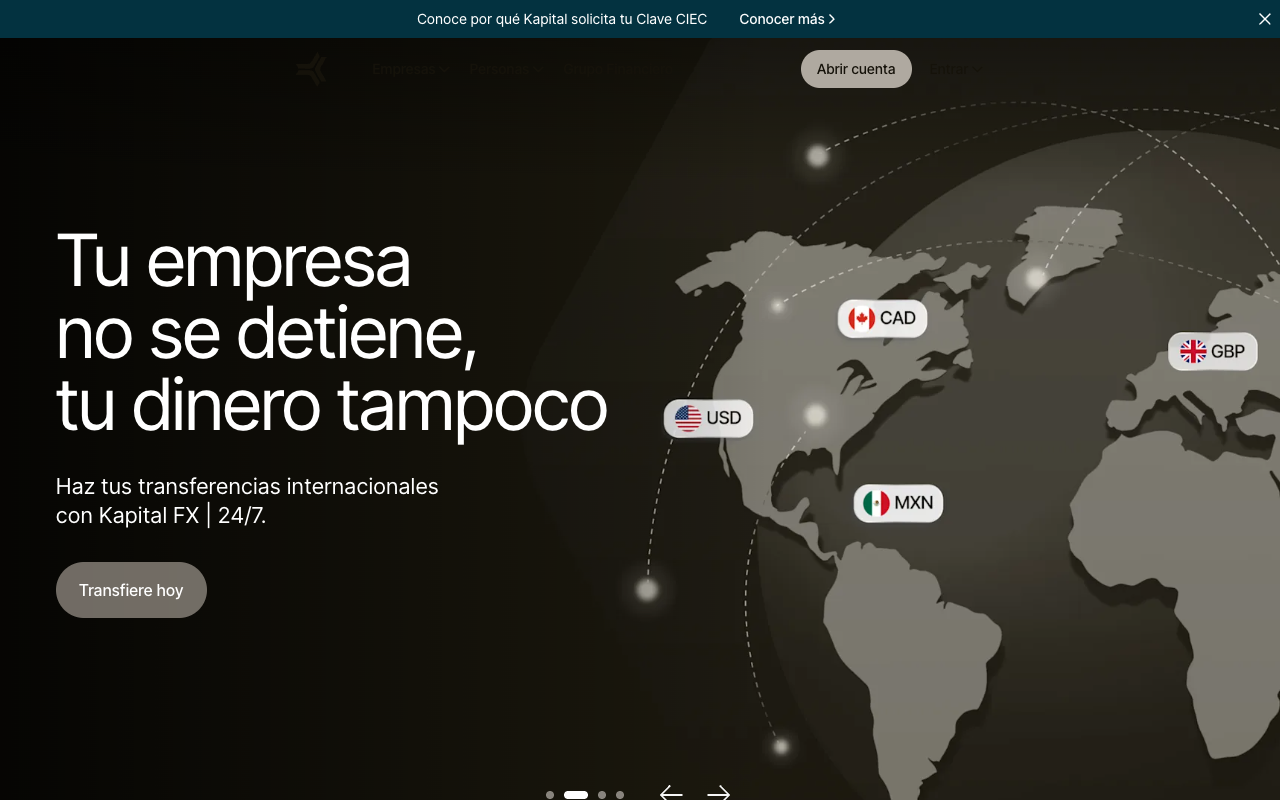Click the Kapital logo in header
The image size is (1280, 800).
coord(312,69)
